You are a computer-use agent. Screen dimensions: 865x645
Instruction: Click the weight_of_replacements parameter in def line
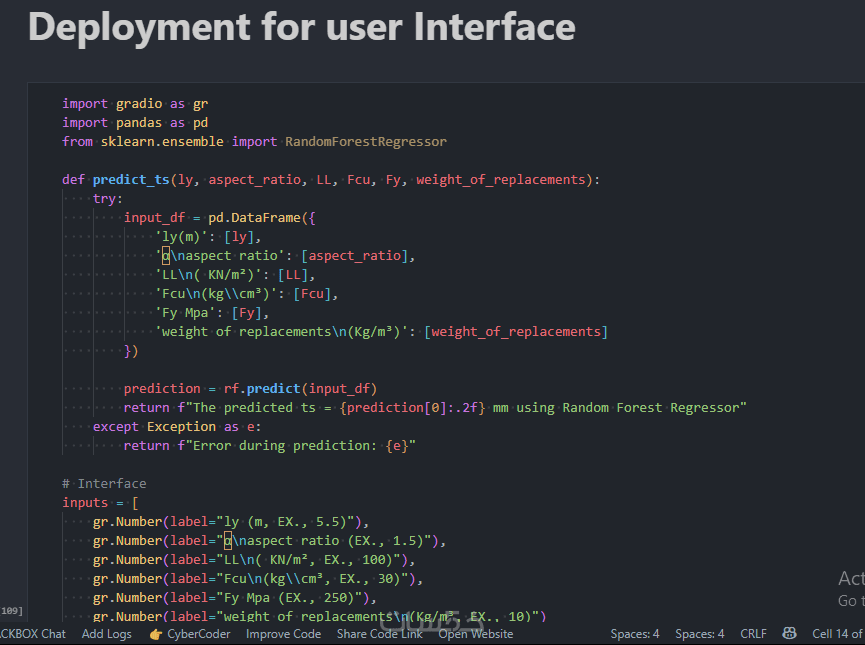(500, 180)
